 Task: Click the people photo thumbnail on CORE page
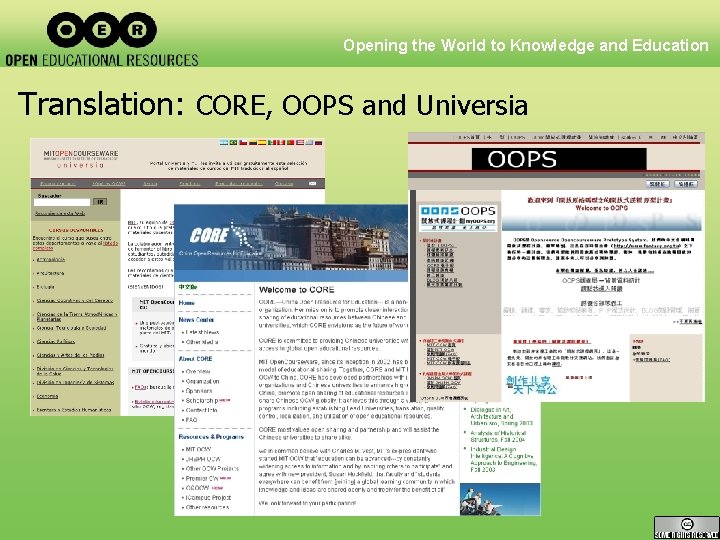coord(500,499)
